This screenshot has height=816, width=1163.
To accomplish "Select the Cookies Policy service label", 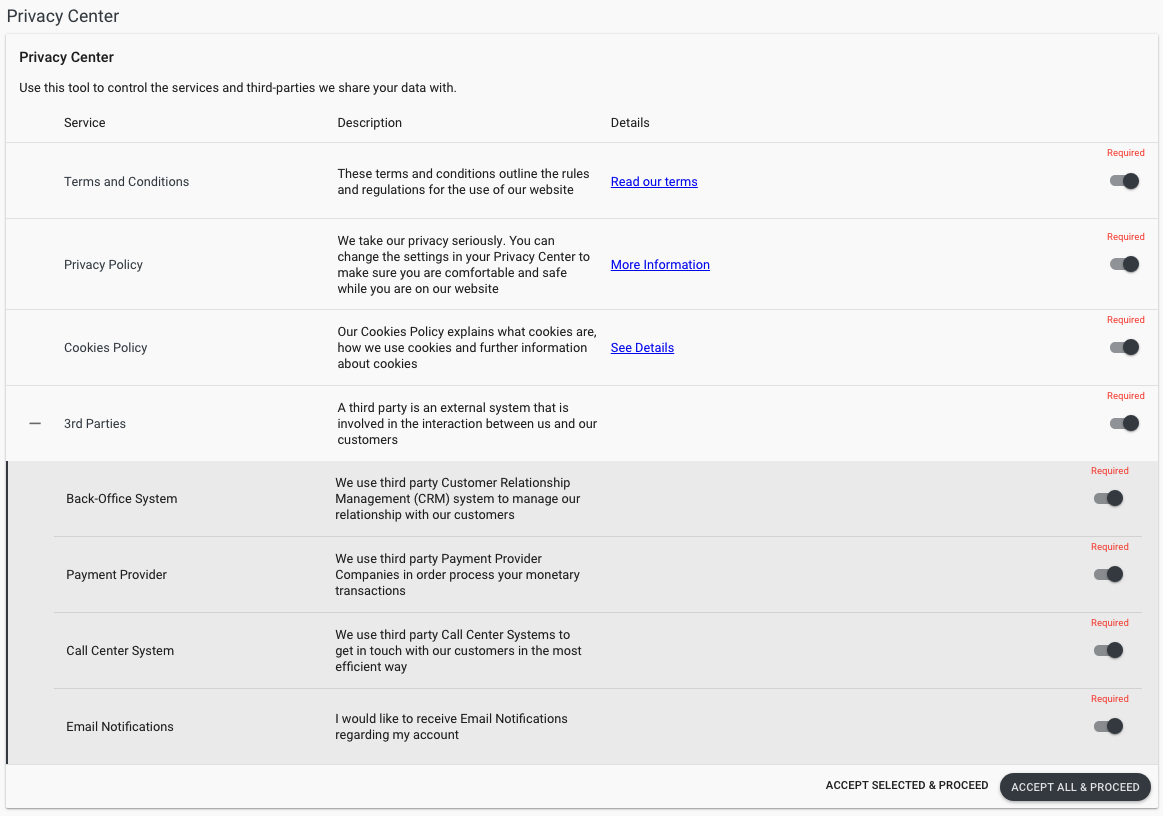I will (105, 348).
